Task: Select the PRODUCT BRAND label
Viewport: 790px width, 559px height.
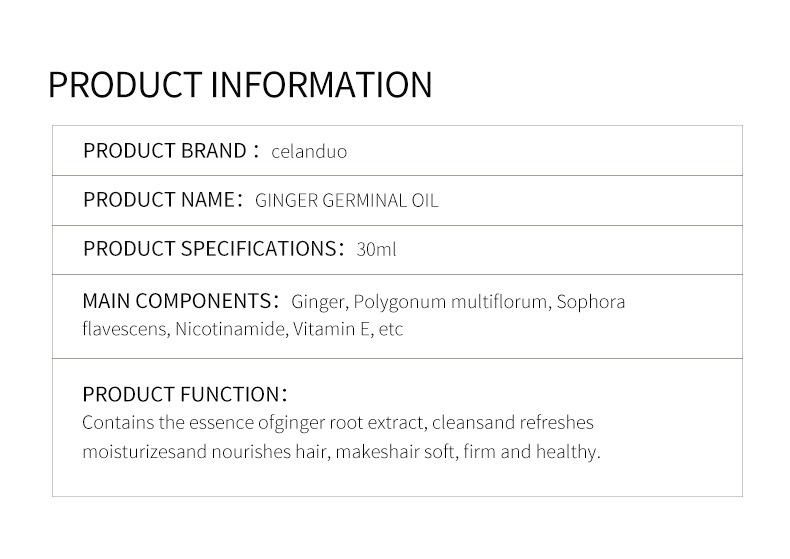Action: pyautogui.click(x=164, y=151)
